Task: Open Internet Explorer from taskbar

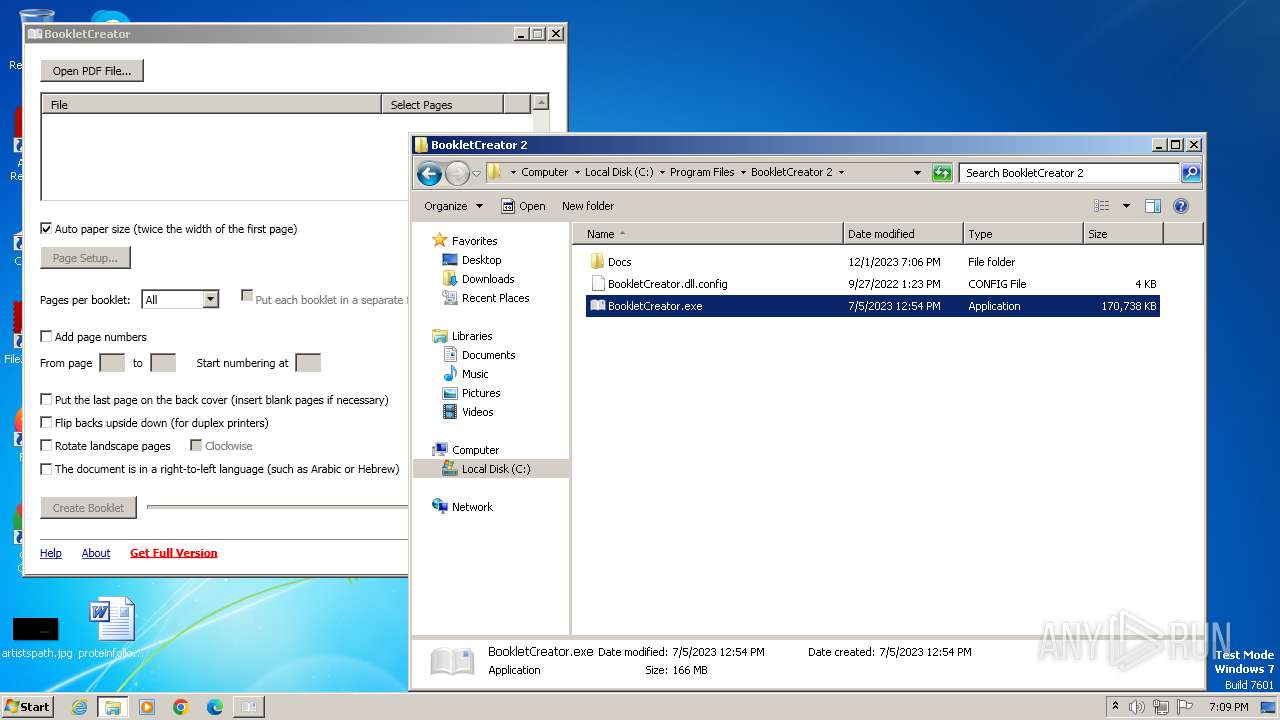Action: (x=79, y=707)
